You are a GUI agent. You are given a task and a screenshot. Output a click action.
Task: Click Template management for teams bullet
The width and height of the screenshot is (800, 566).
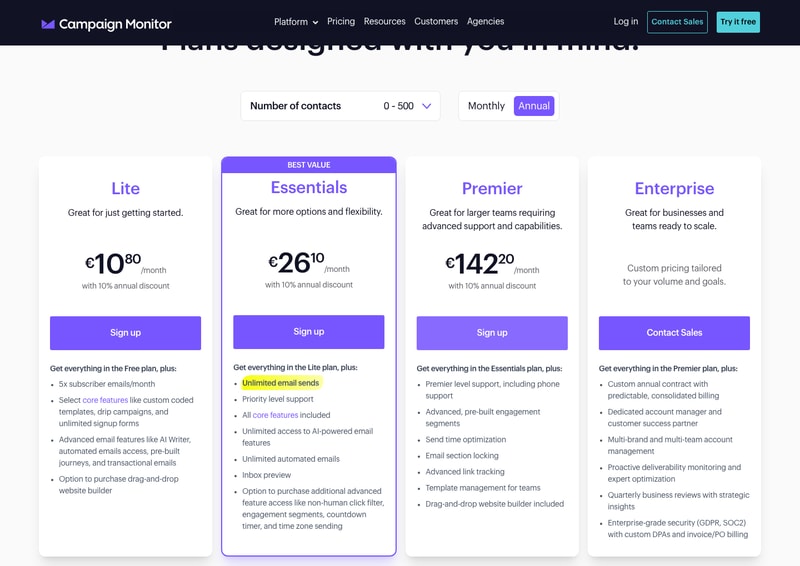pos(483,488)
